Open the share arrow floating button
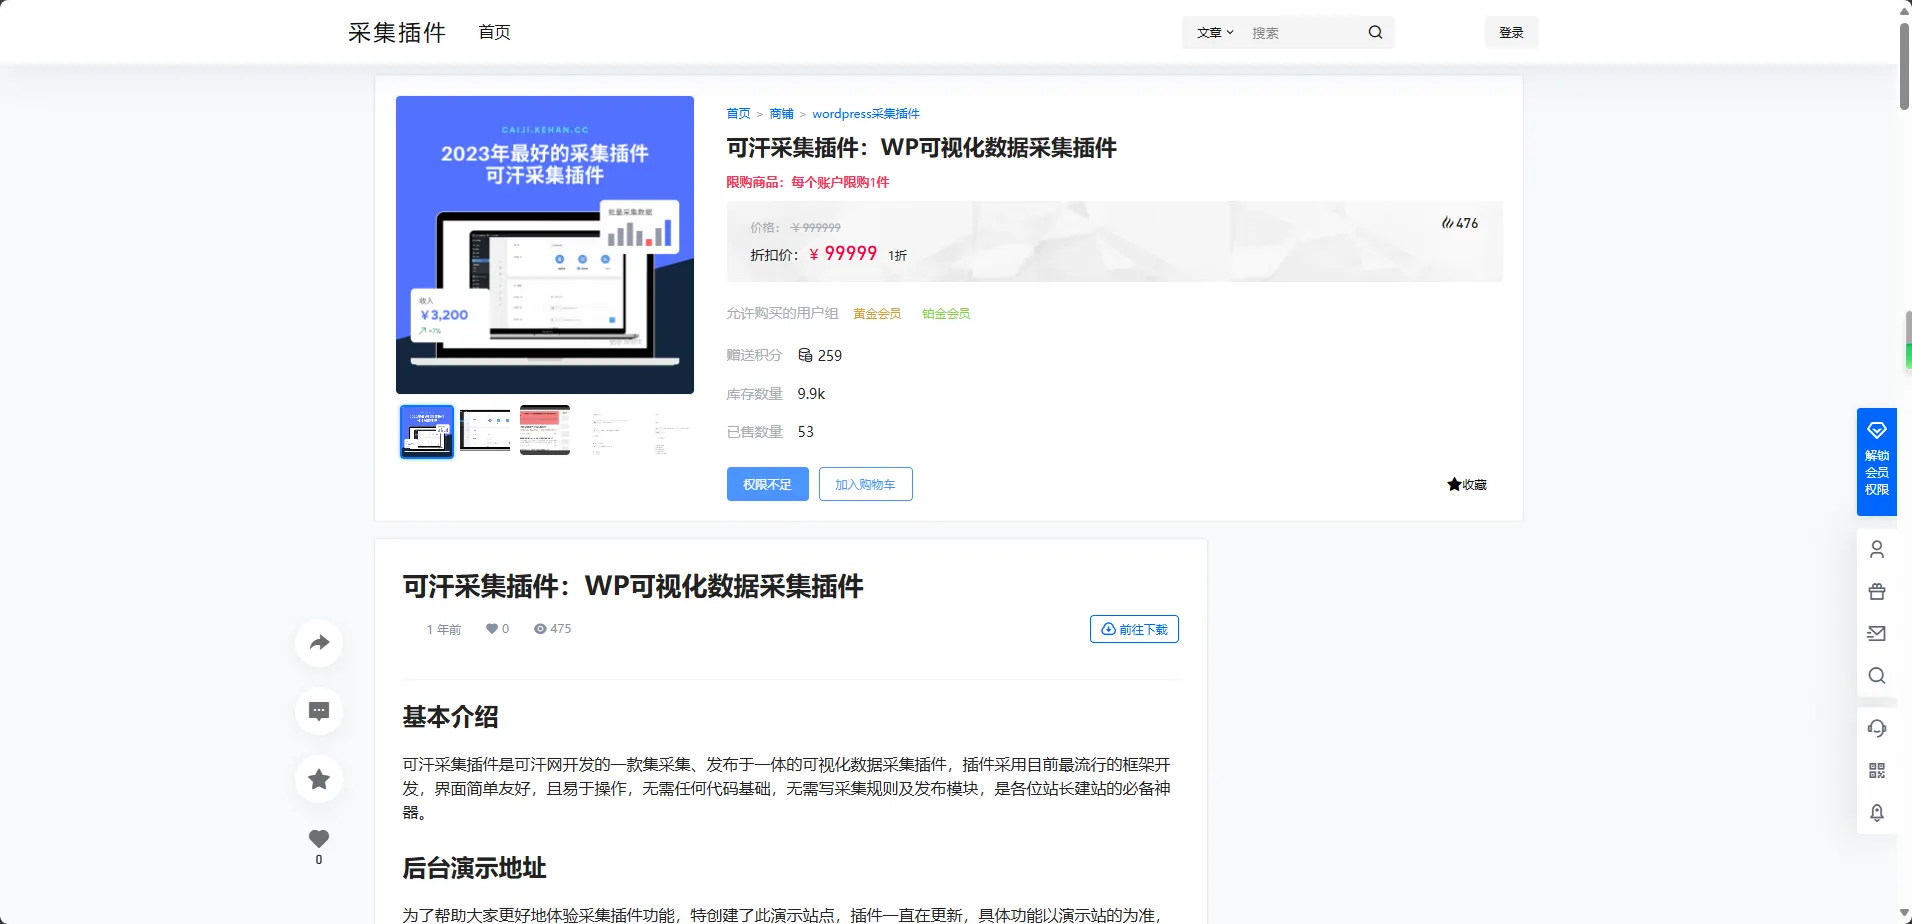The width and height of the screenshot is (1912, 924). (319, 643)
